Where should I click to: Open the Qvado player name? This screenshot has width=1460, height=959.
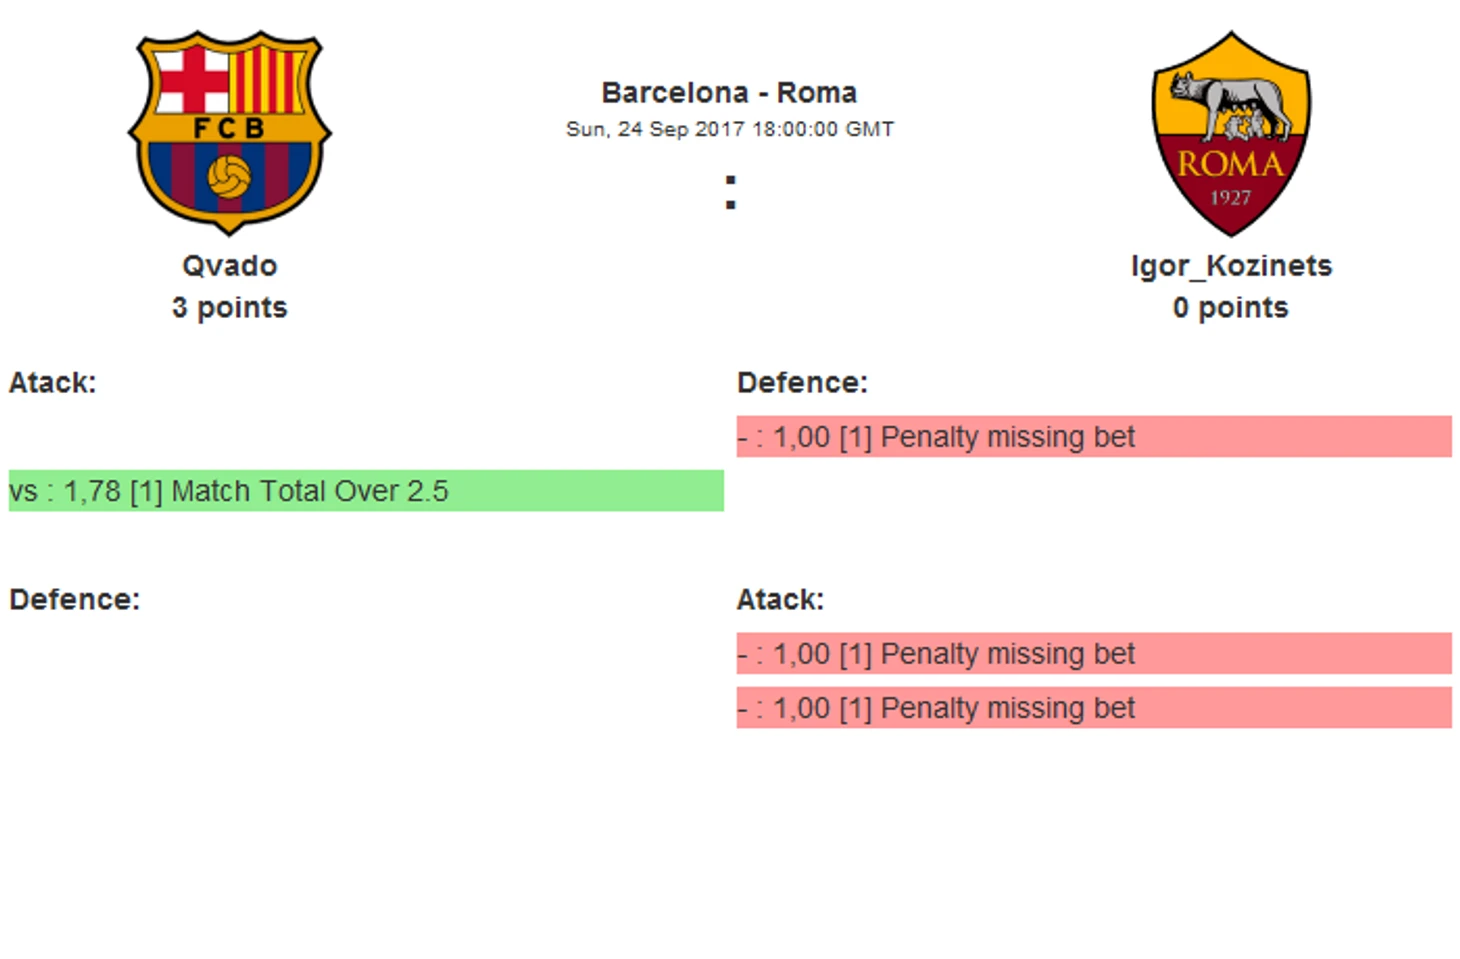229,266
